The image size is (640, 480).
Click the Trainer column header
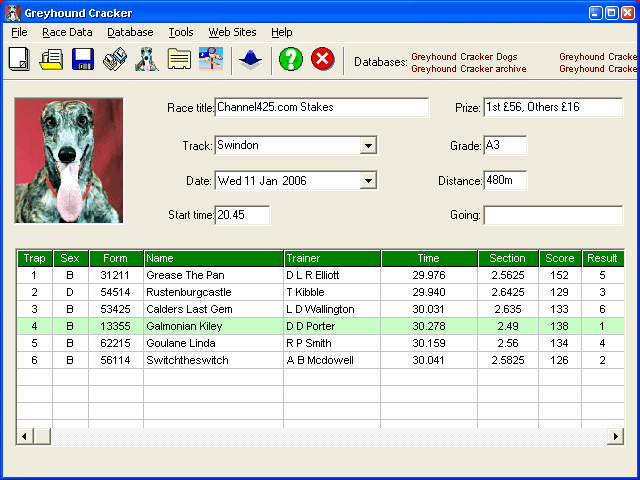pos(332,258)
